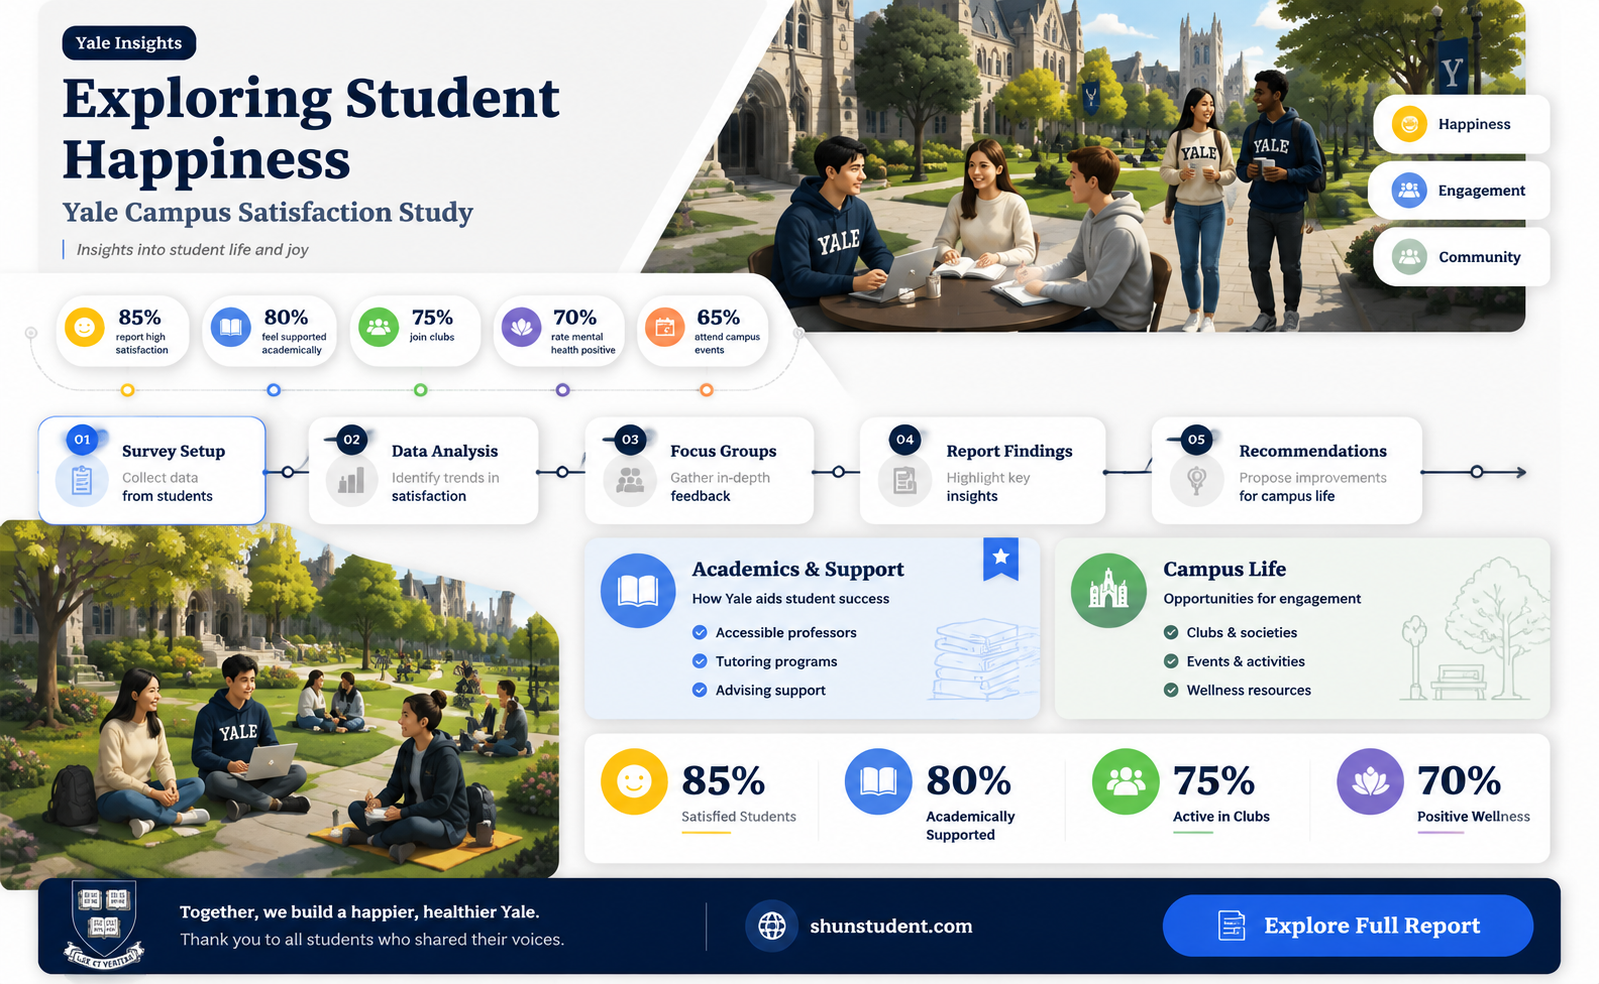1599x984 pixels.
Task: Click the document icon in Report Findings
Action: 905,481
